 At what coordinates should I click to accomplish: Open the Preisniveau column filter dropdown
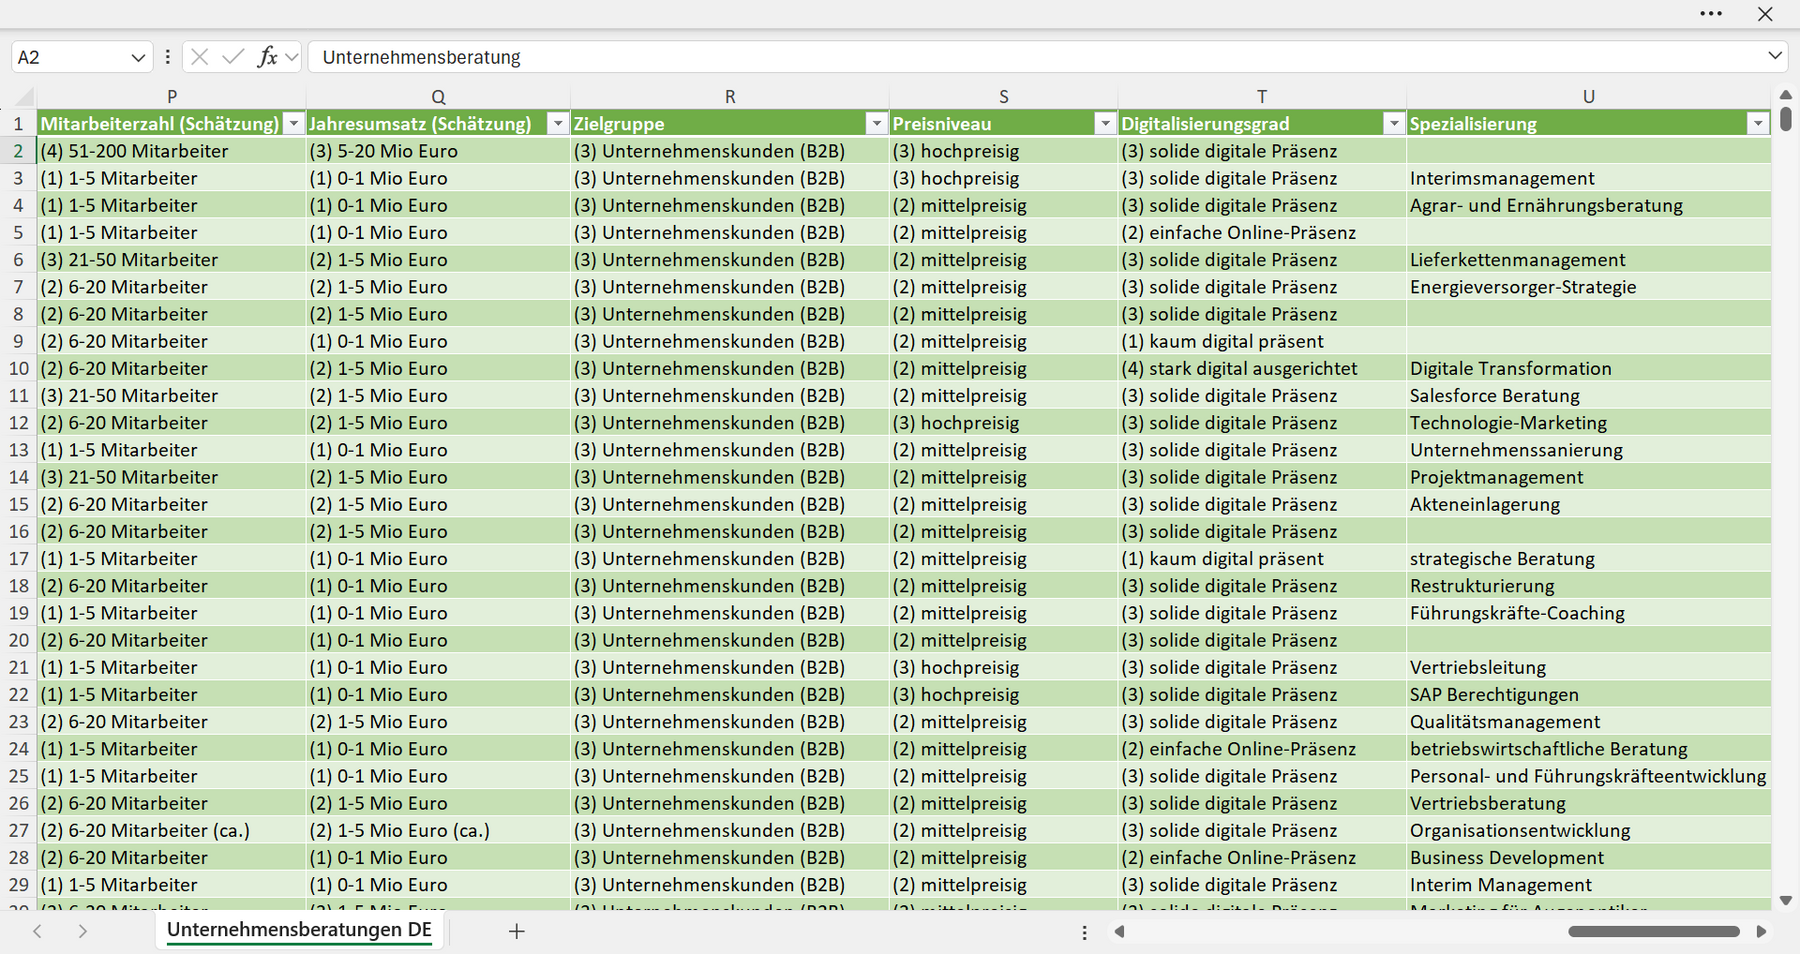(x=1105, y=124)
